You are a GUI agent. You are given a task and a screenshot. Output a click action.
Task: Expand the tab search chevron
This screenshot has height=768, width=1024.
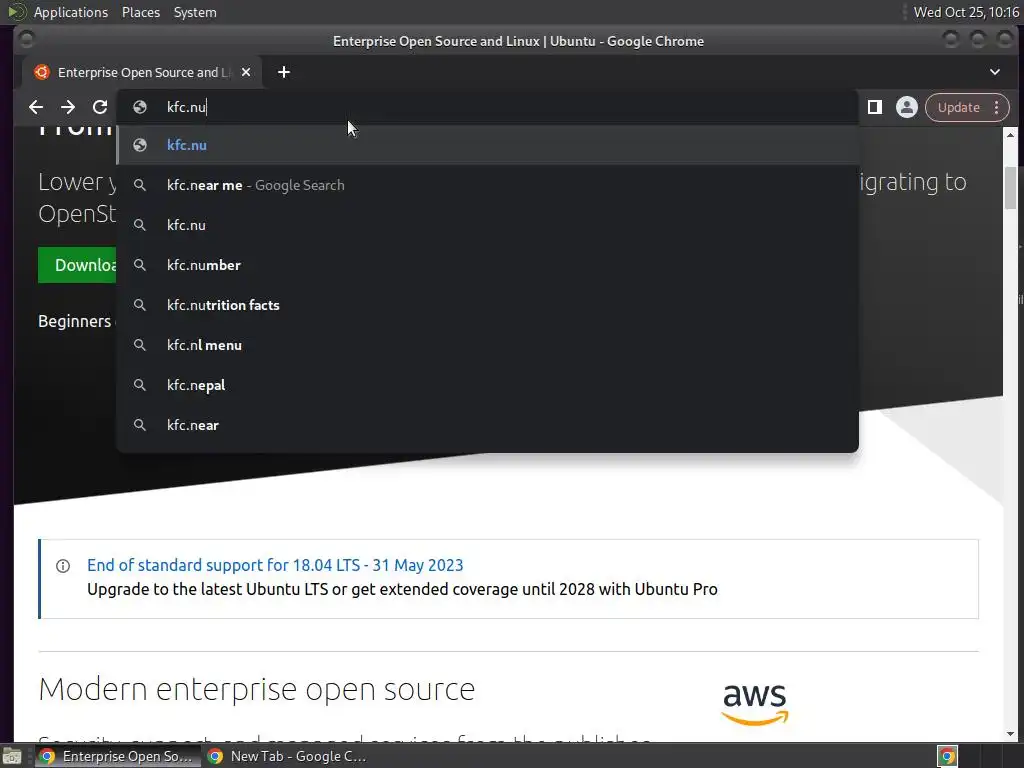(x=995, y=72)
